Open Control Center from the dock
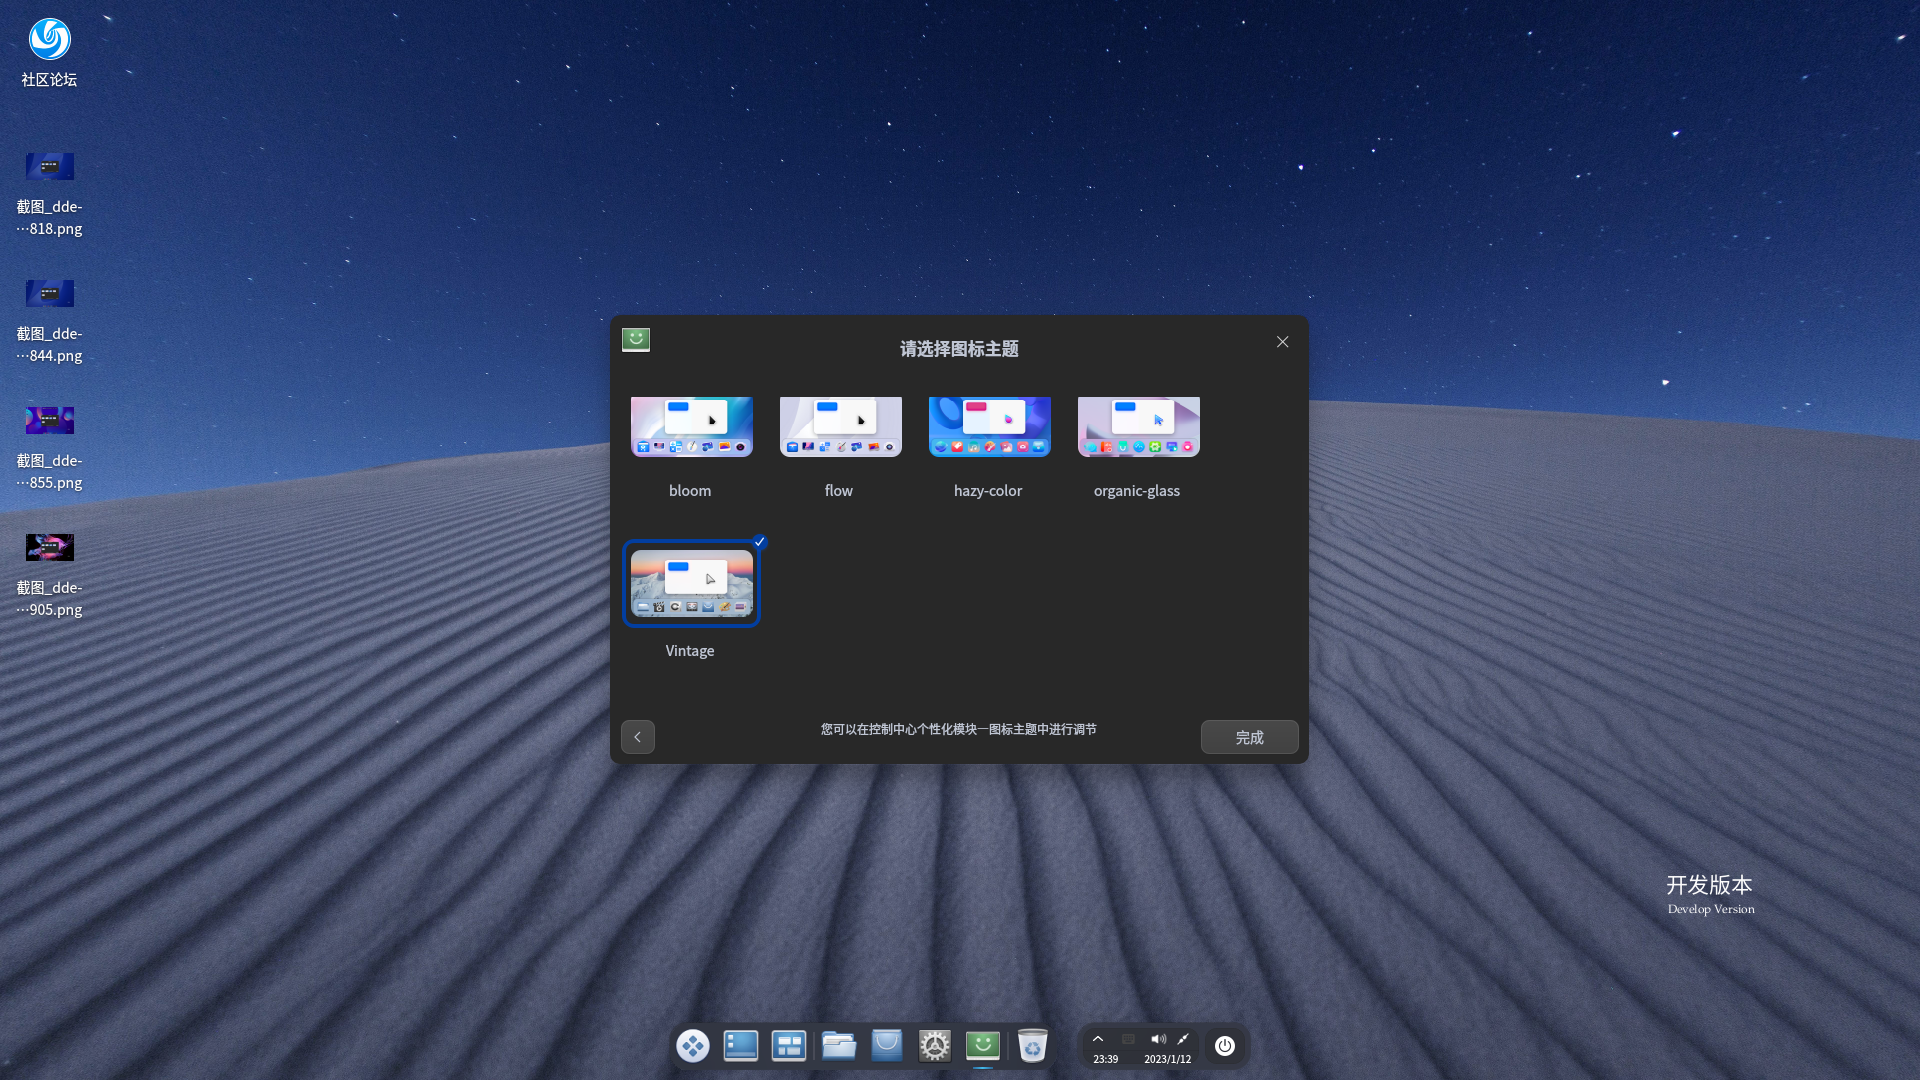 935,1046
